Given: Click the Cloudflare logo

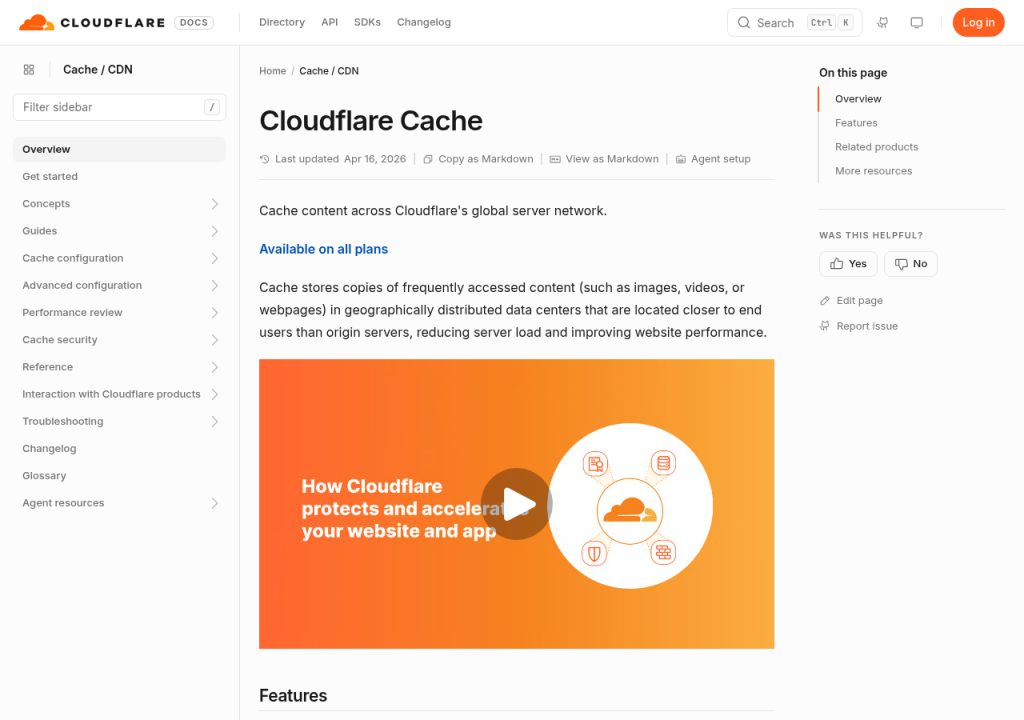Looking at the screenshot, I should click(x=92, y=22).
